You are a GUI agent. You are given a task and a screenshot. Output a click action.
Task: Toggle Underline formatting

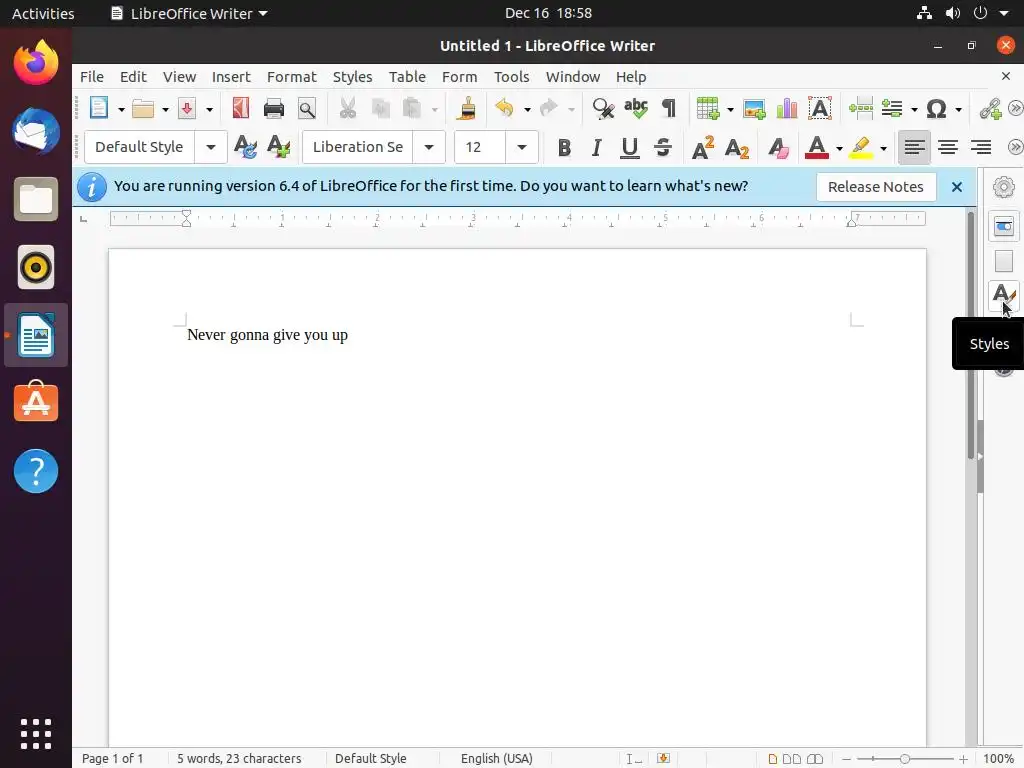pos(630,148)
